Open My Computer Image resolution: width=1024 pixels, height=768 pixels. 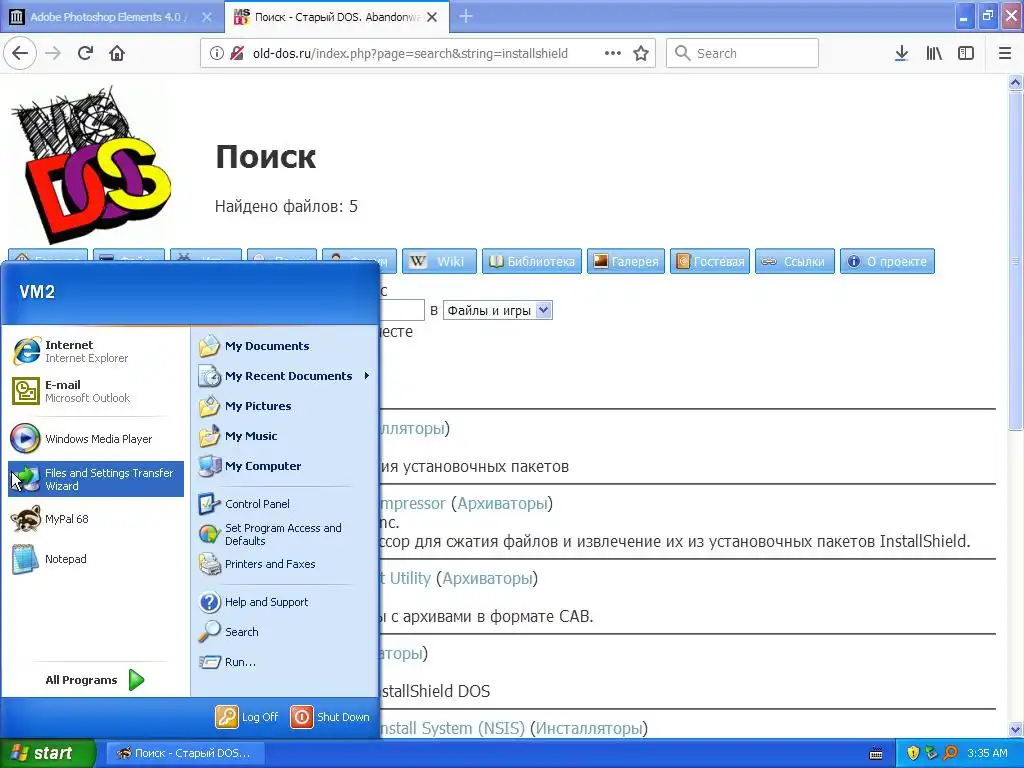click(284, 466)
